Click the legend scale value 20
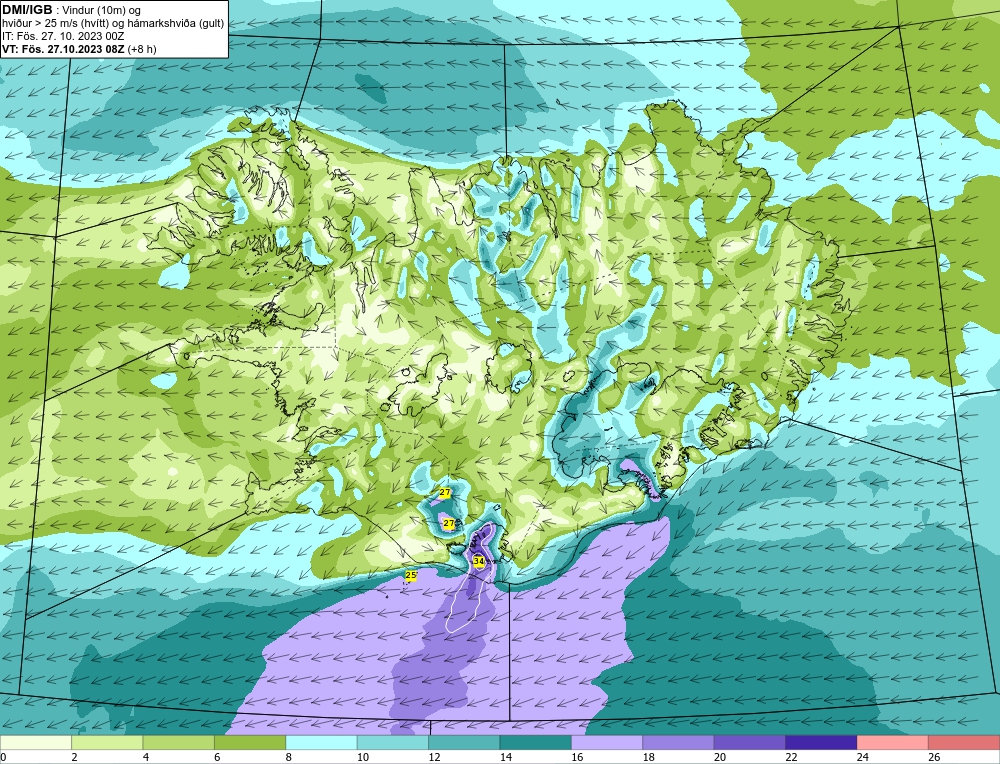 click(720, 757)
